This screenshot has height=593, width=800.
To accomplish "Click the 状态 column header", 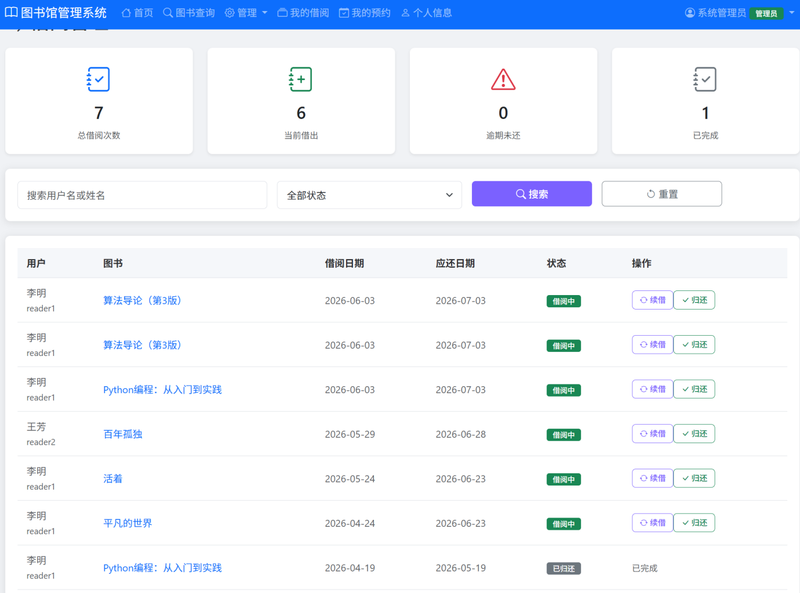I will [x=557, y=263].
